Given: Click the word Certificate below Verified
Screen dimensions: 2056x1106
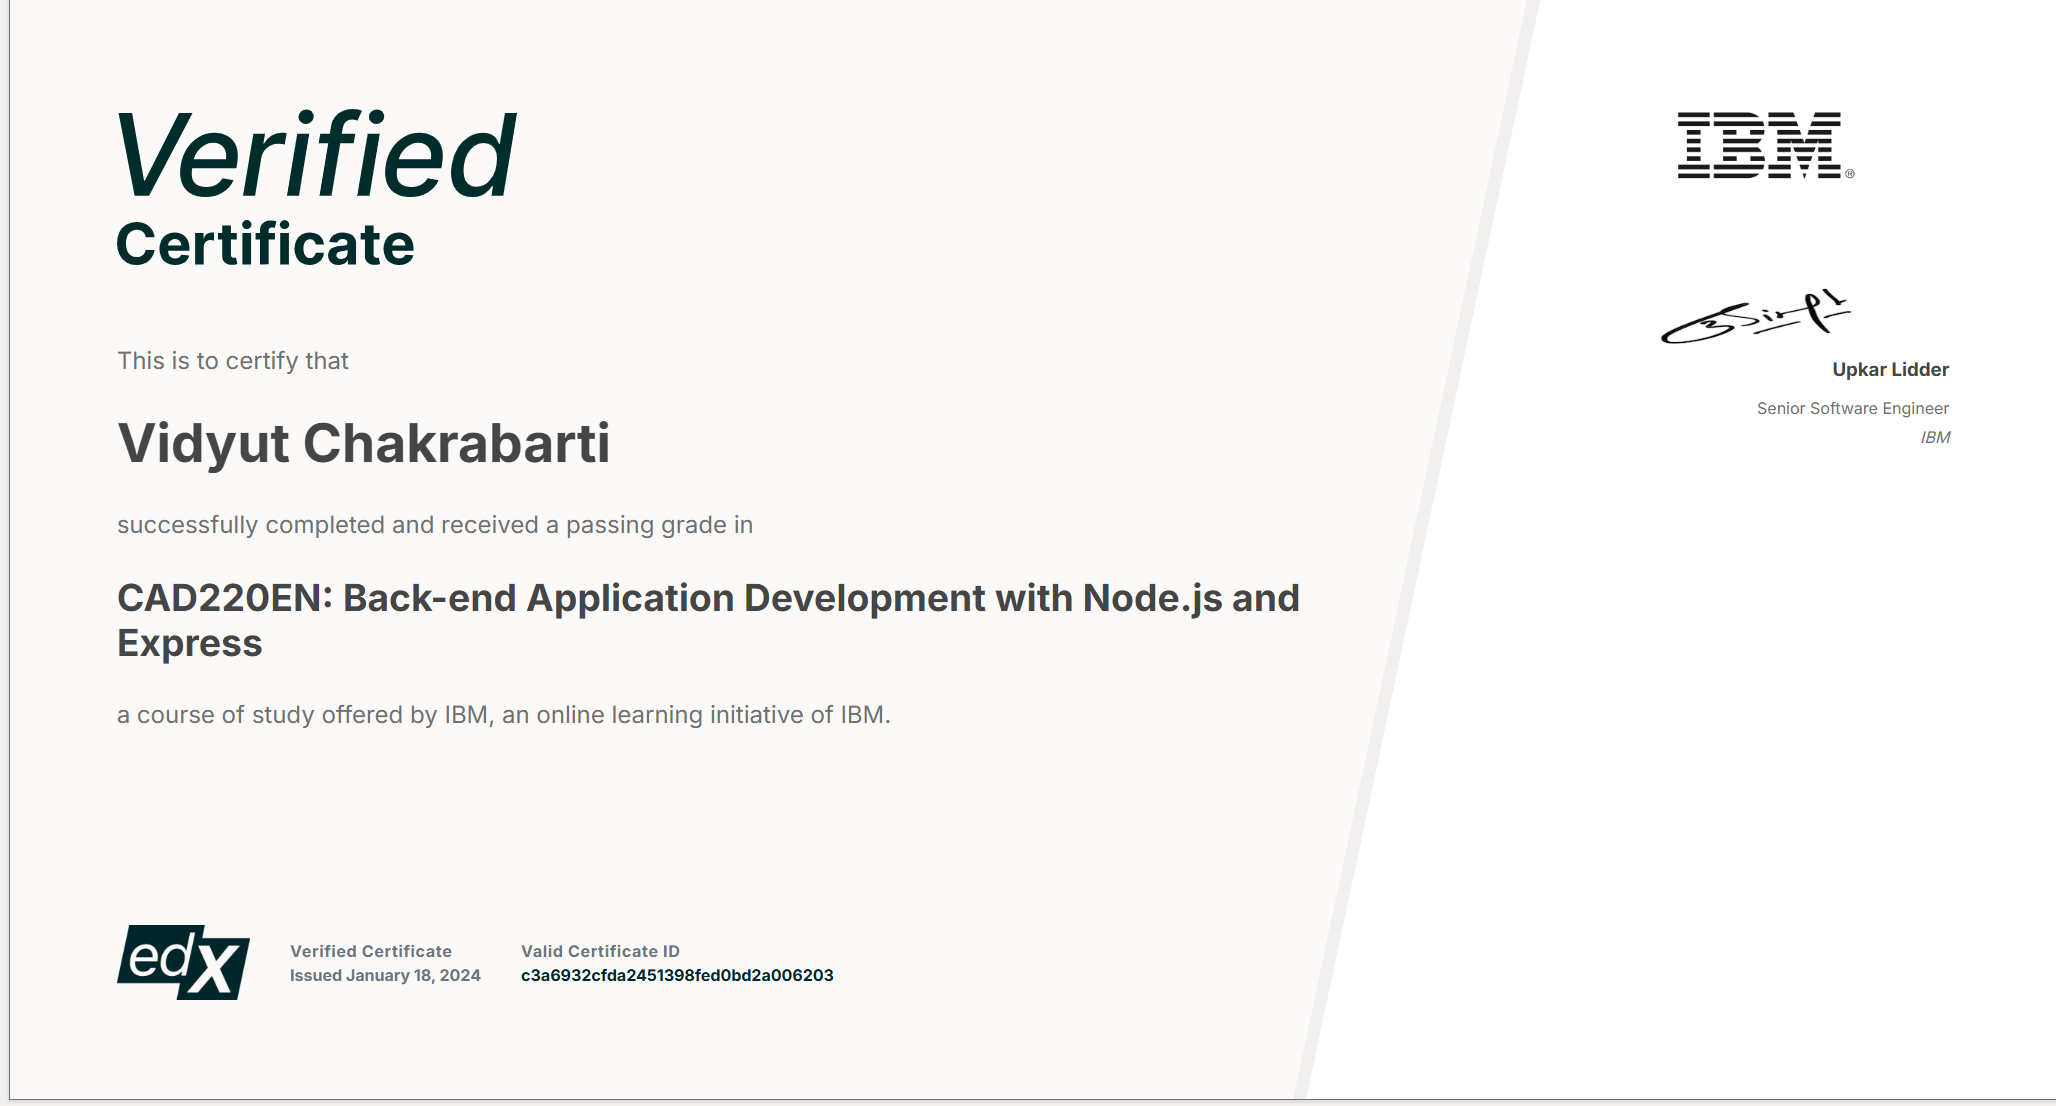Looking at the screenshot, I should [265, 244].
